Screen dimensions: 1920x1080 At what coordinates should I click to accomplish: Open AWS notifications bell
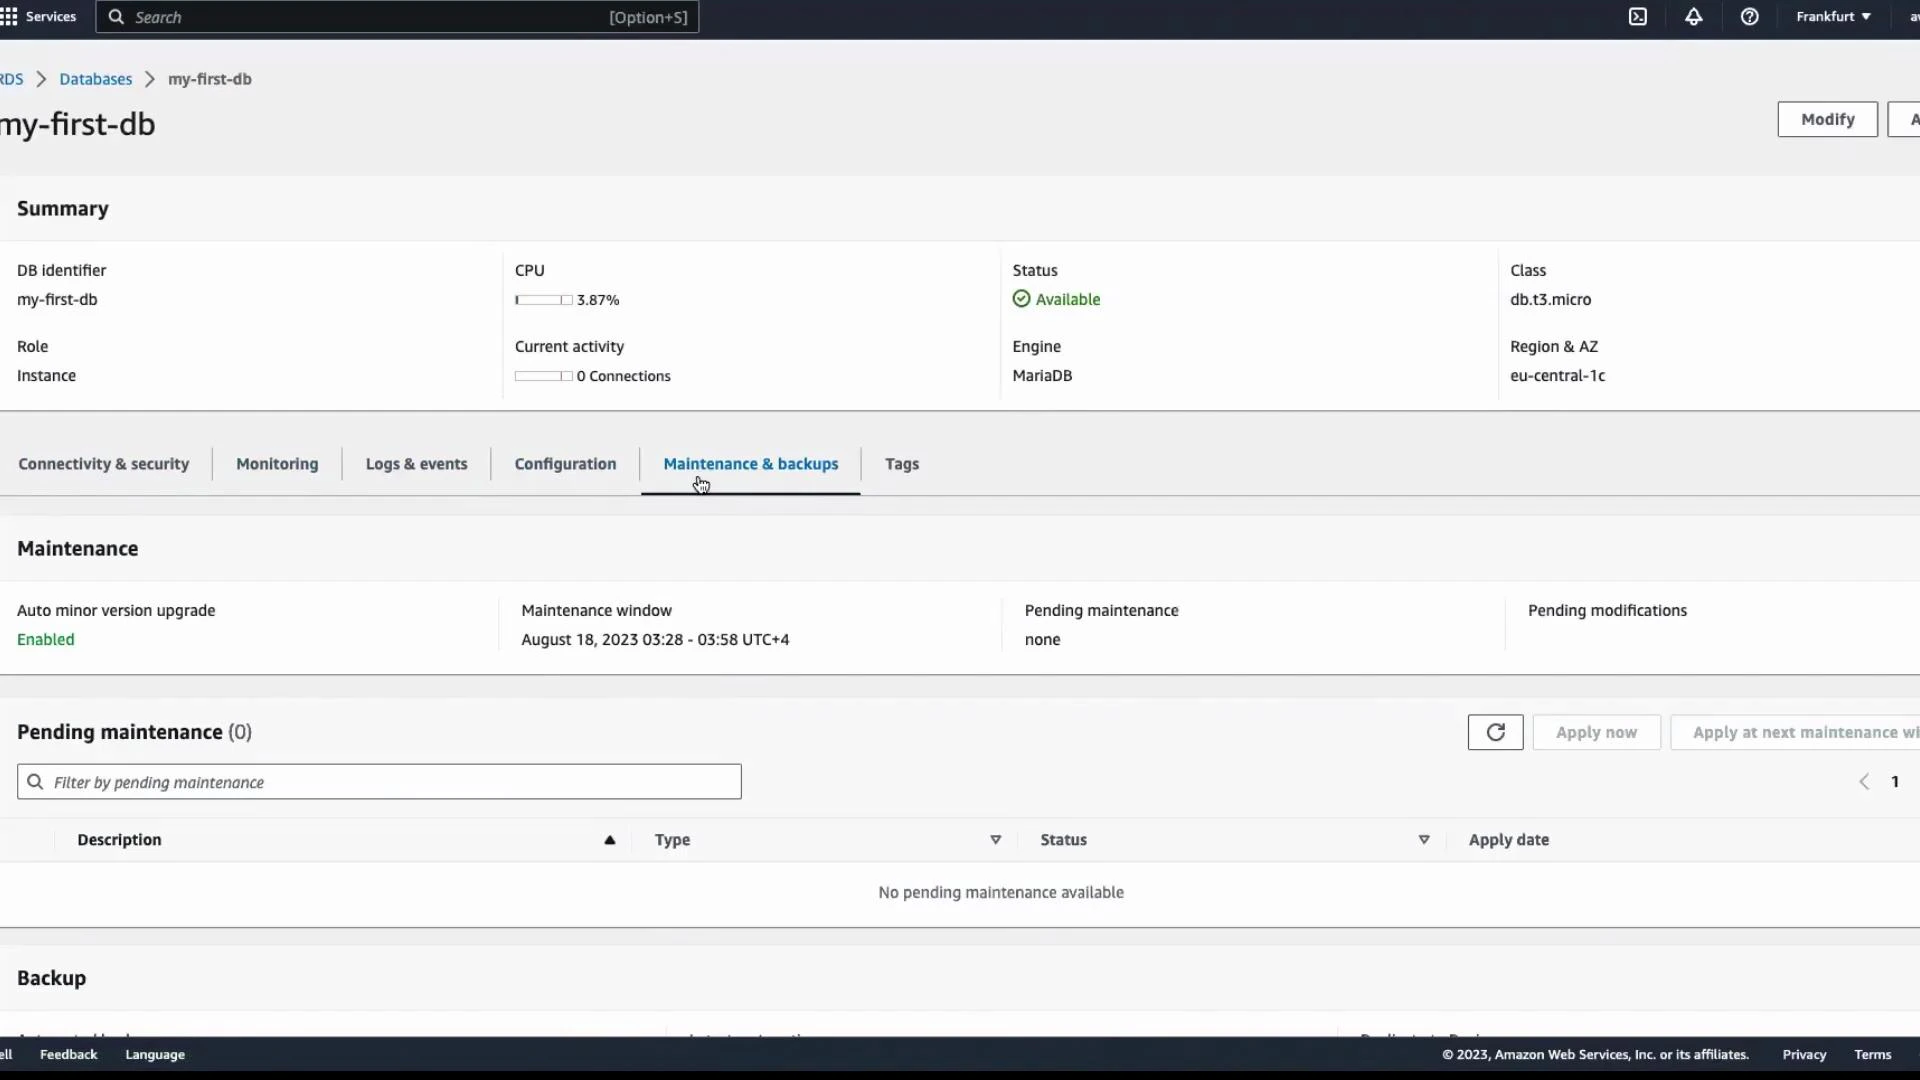click(1693, 16)
